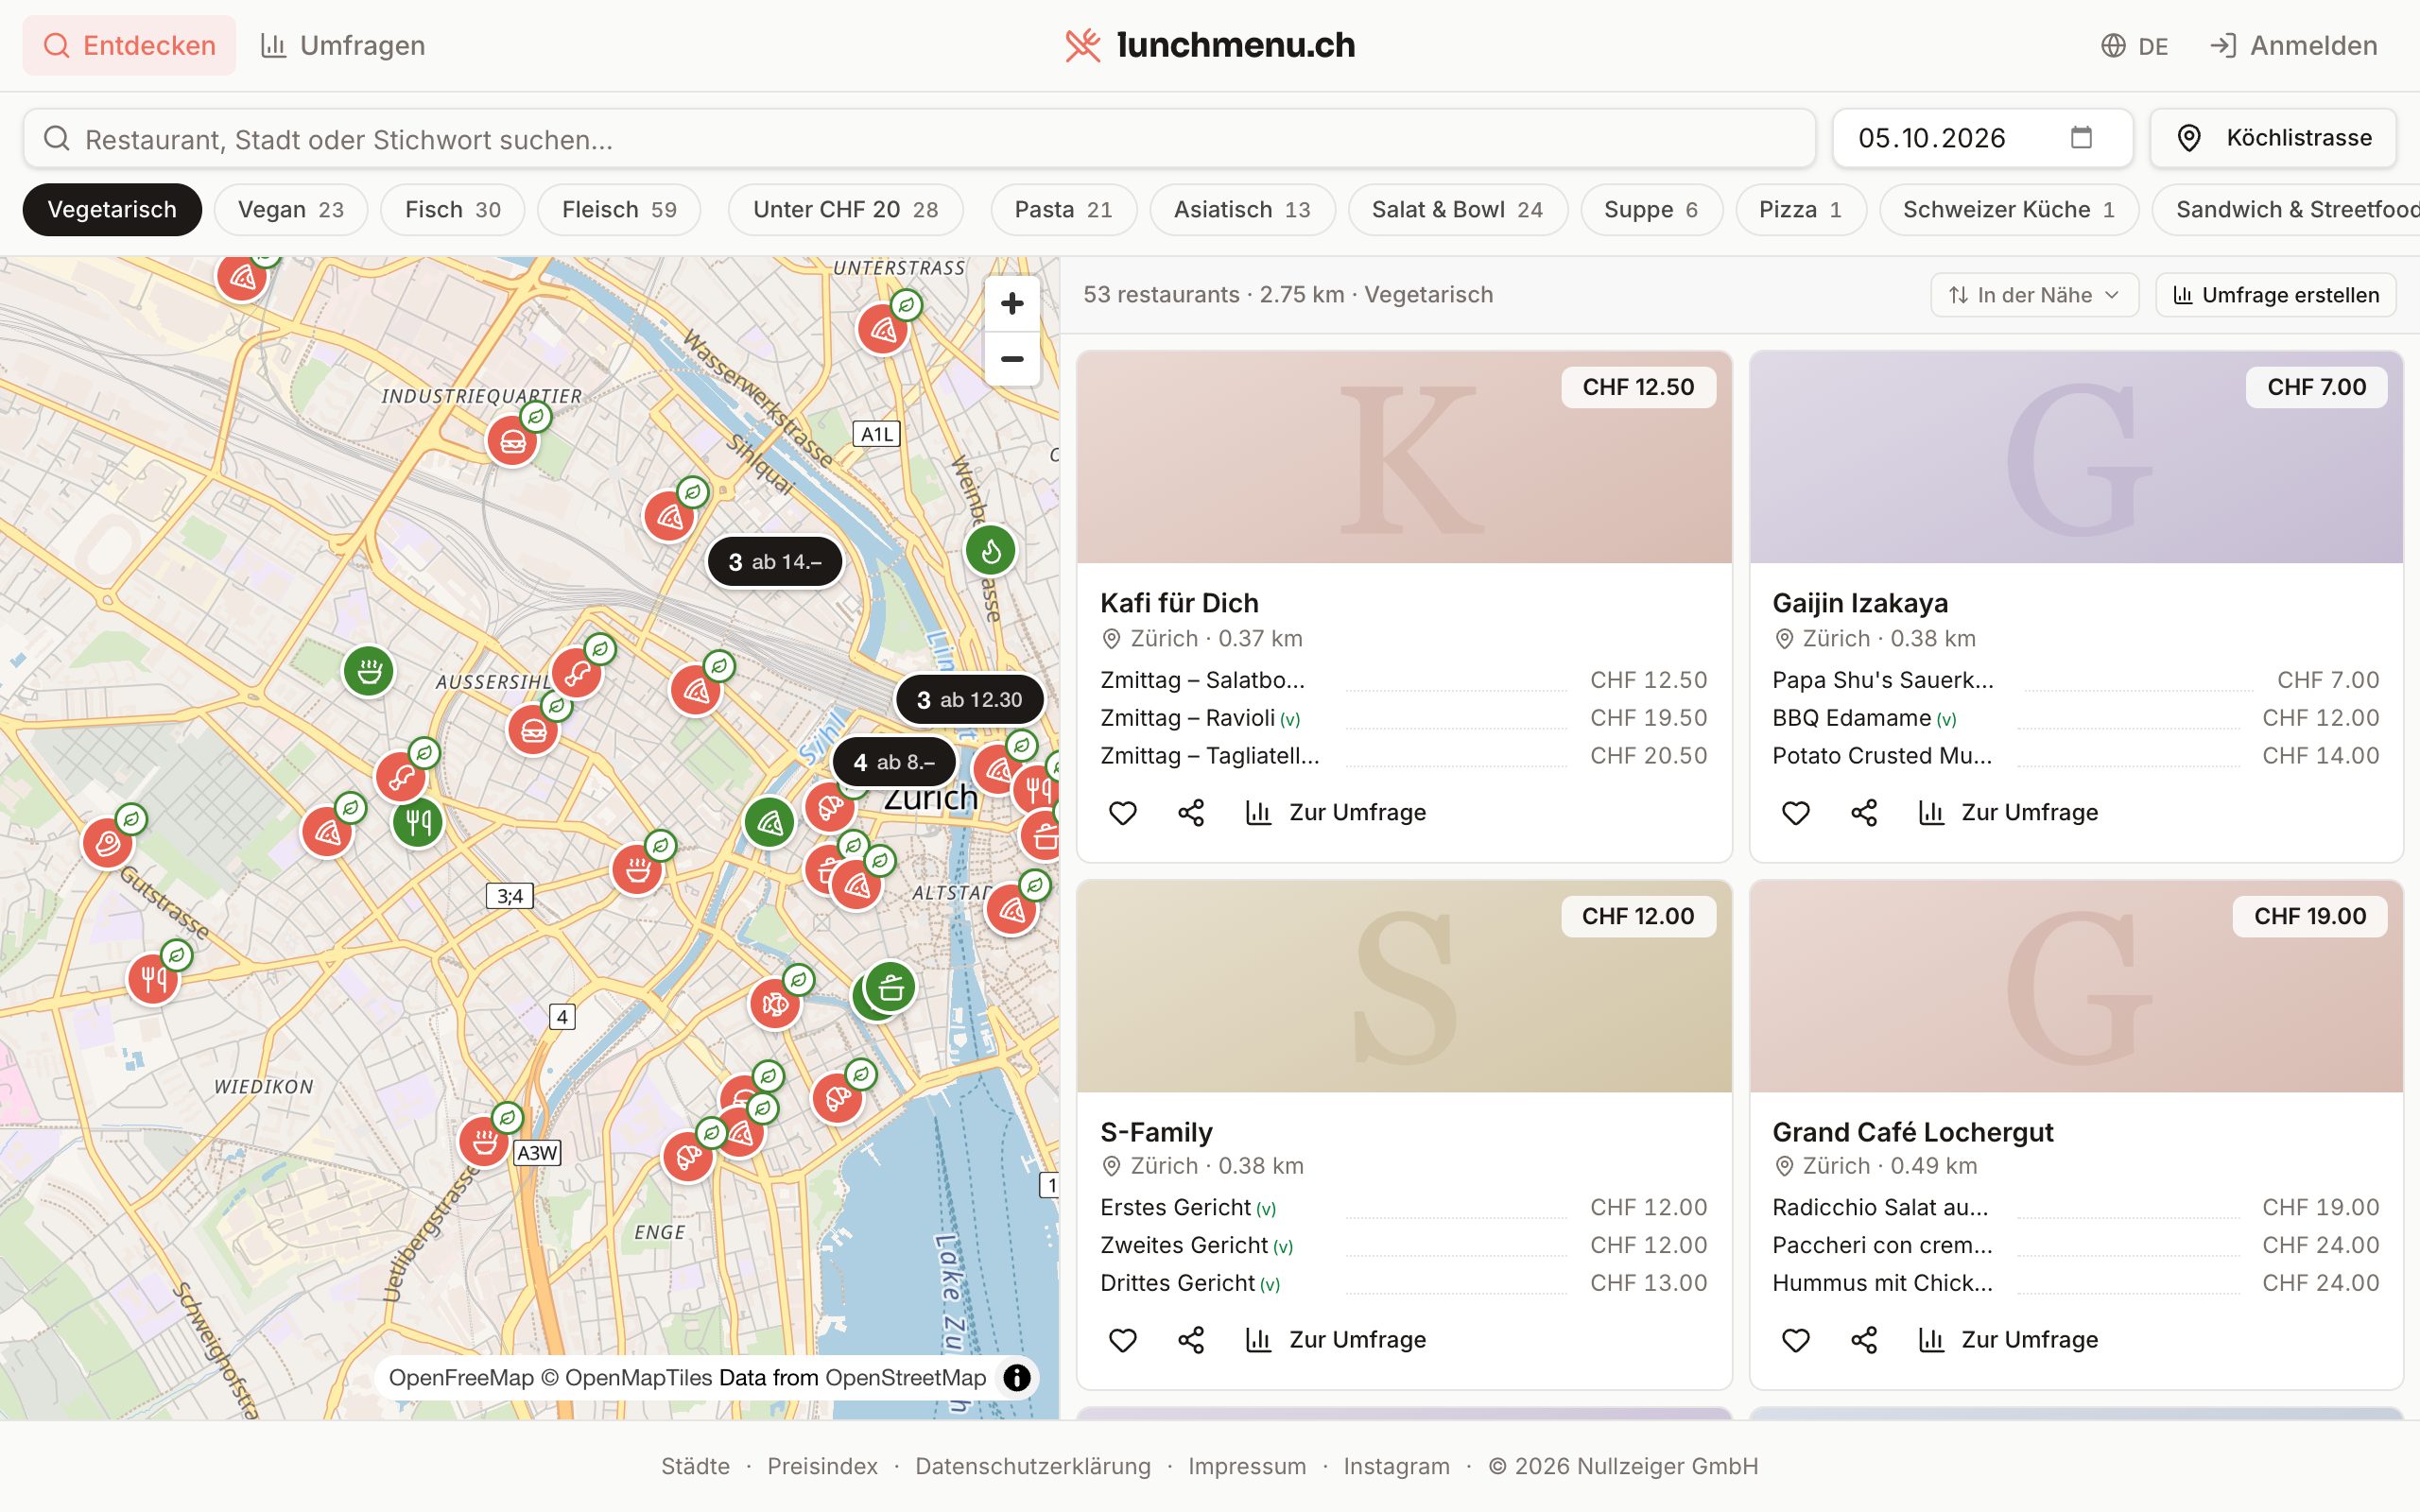The width and height of the screenshot is (2420, 1512).
Task: Toggle the Vegan filter chip
Action: (291, 210)
